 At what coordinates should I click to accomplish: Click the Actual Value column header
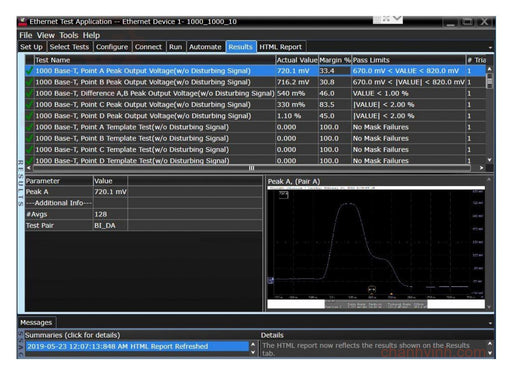pyautogui.click(x=297, y=60)
